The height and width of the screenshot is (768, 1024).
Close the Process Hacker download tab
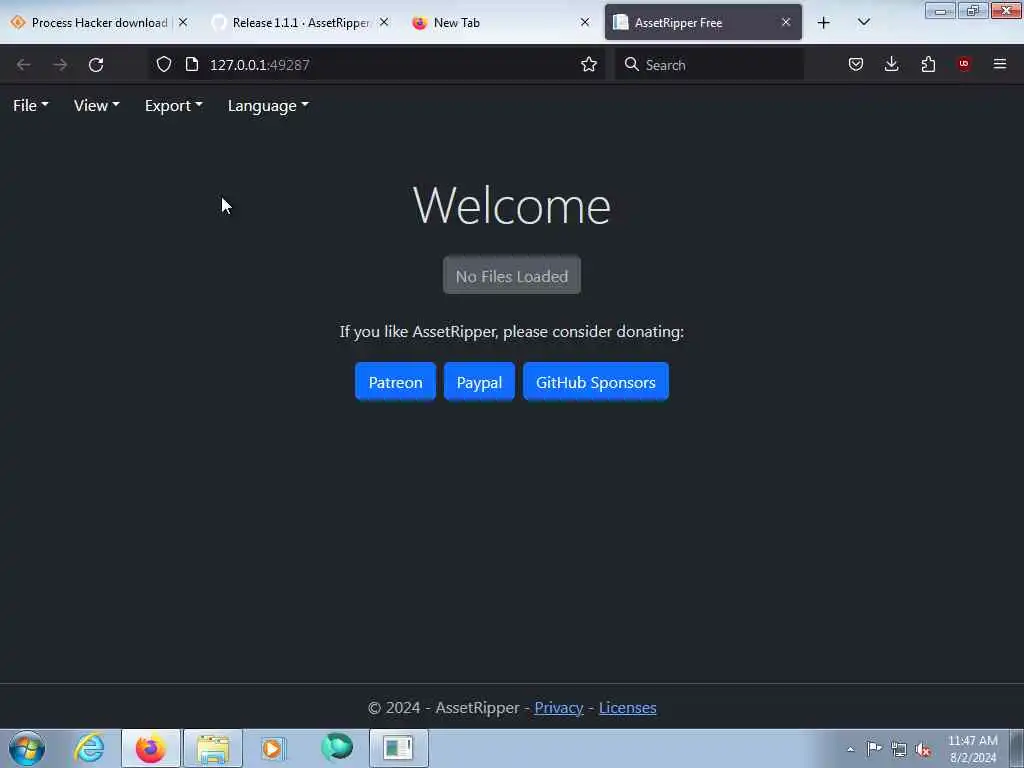tap(184, 22)
